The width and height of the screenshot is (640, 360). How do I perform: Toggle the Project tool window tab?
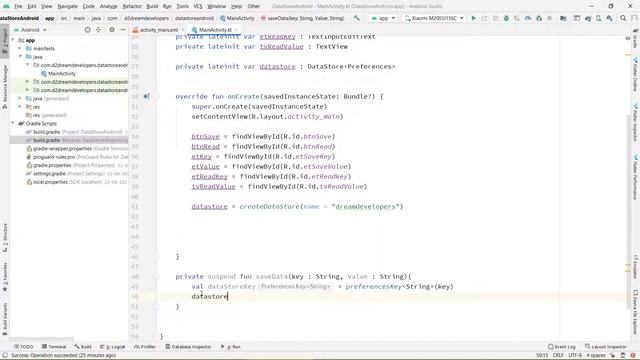click(x=5, y=42)
